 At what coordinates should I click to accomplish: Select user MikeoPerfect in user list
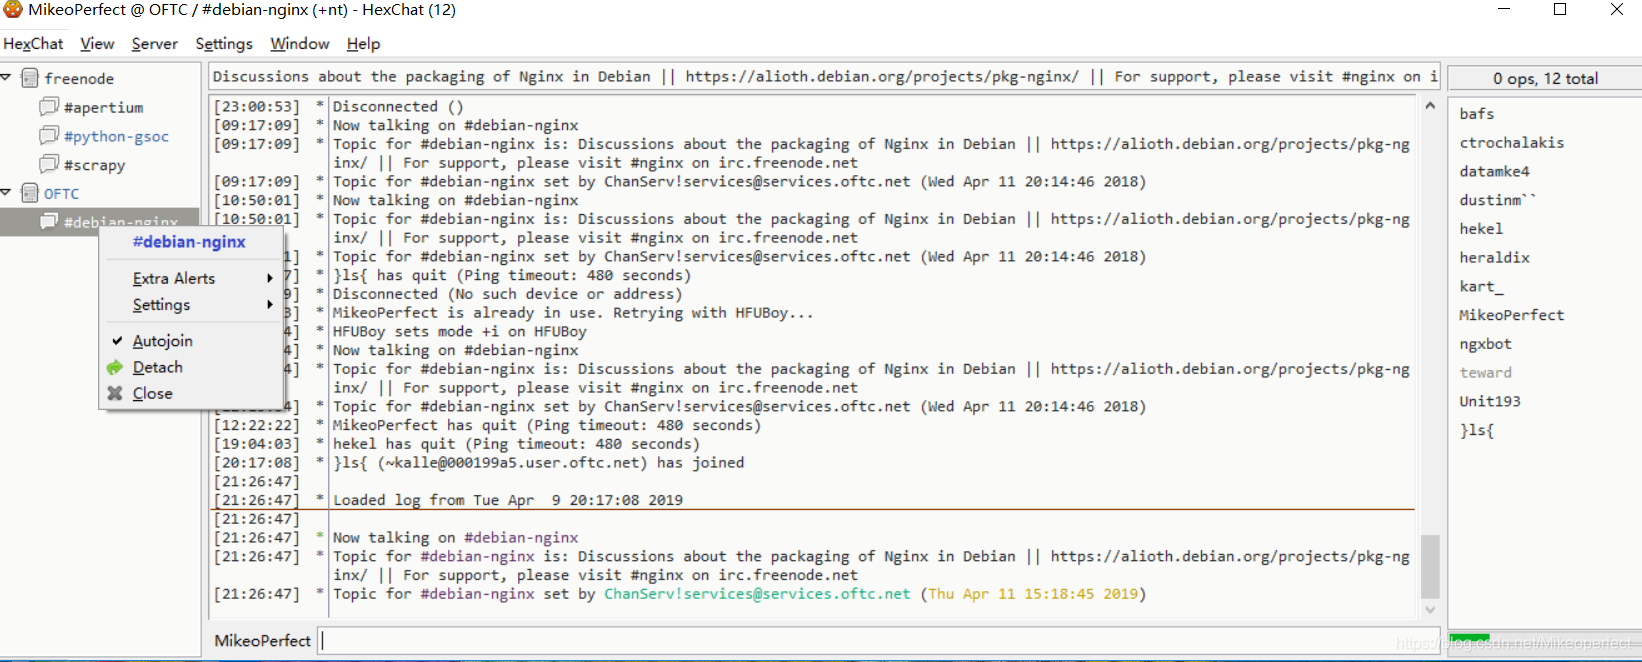click(x=1511, y=315)
